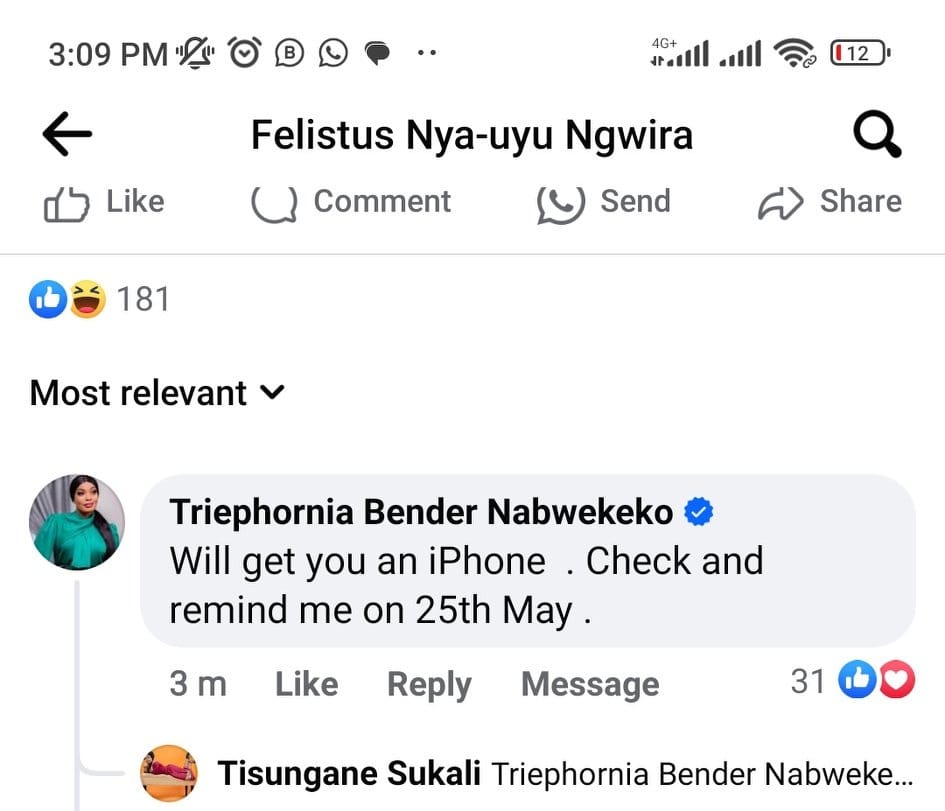The width and height of the screenshot is (945, 811).
Task: Open Tisungane Sukali's profile name
Action: pyautogui.click(x=349, y=773)
